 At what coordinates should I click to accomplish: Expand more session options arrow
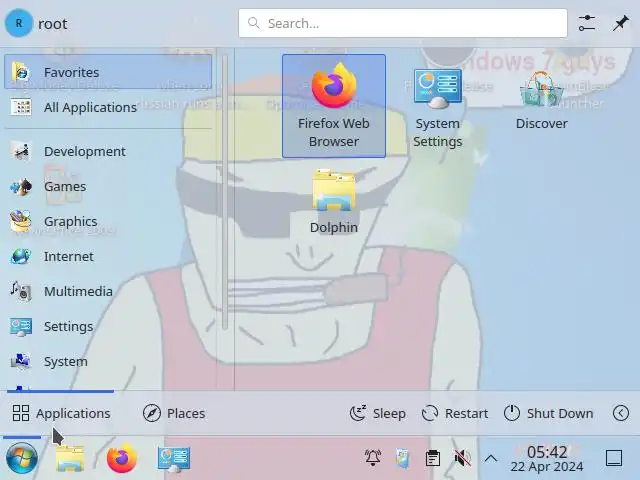[620, 413]
